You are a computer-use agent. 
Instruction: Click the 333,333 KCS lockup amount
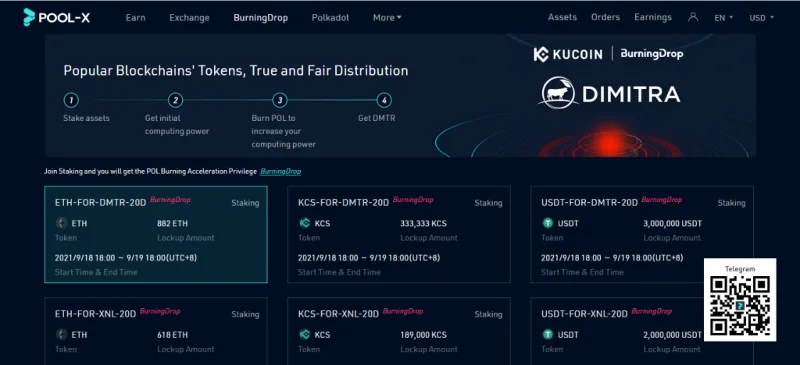[x=423, y=223]
